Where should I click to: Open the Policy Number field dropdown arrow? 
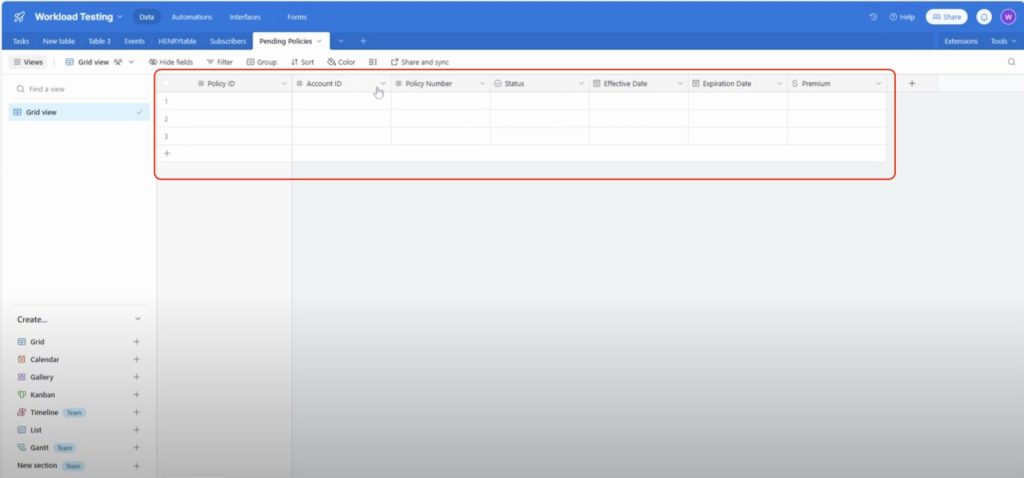482,84
